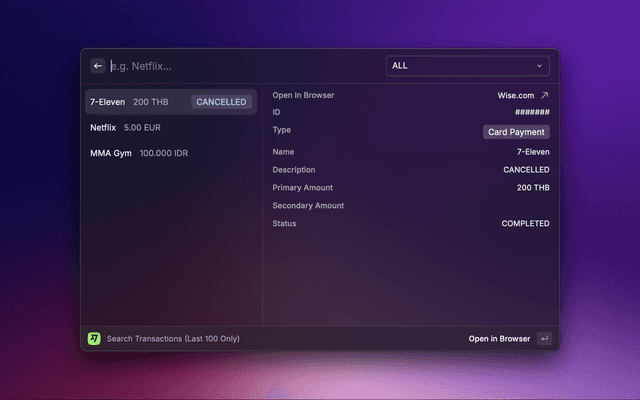This screenshot has height=400, width=640.
Task: Click the back arrow button
Action: click(x=98, y=66)
